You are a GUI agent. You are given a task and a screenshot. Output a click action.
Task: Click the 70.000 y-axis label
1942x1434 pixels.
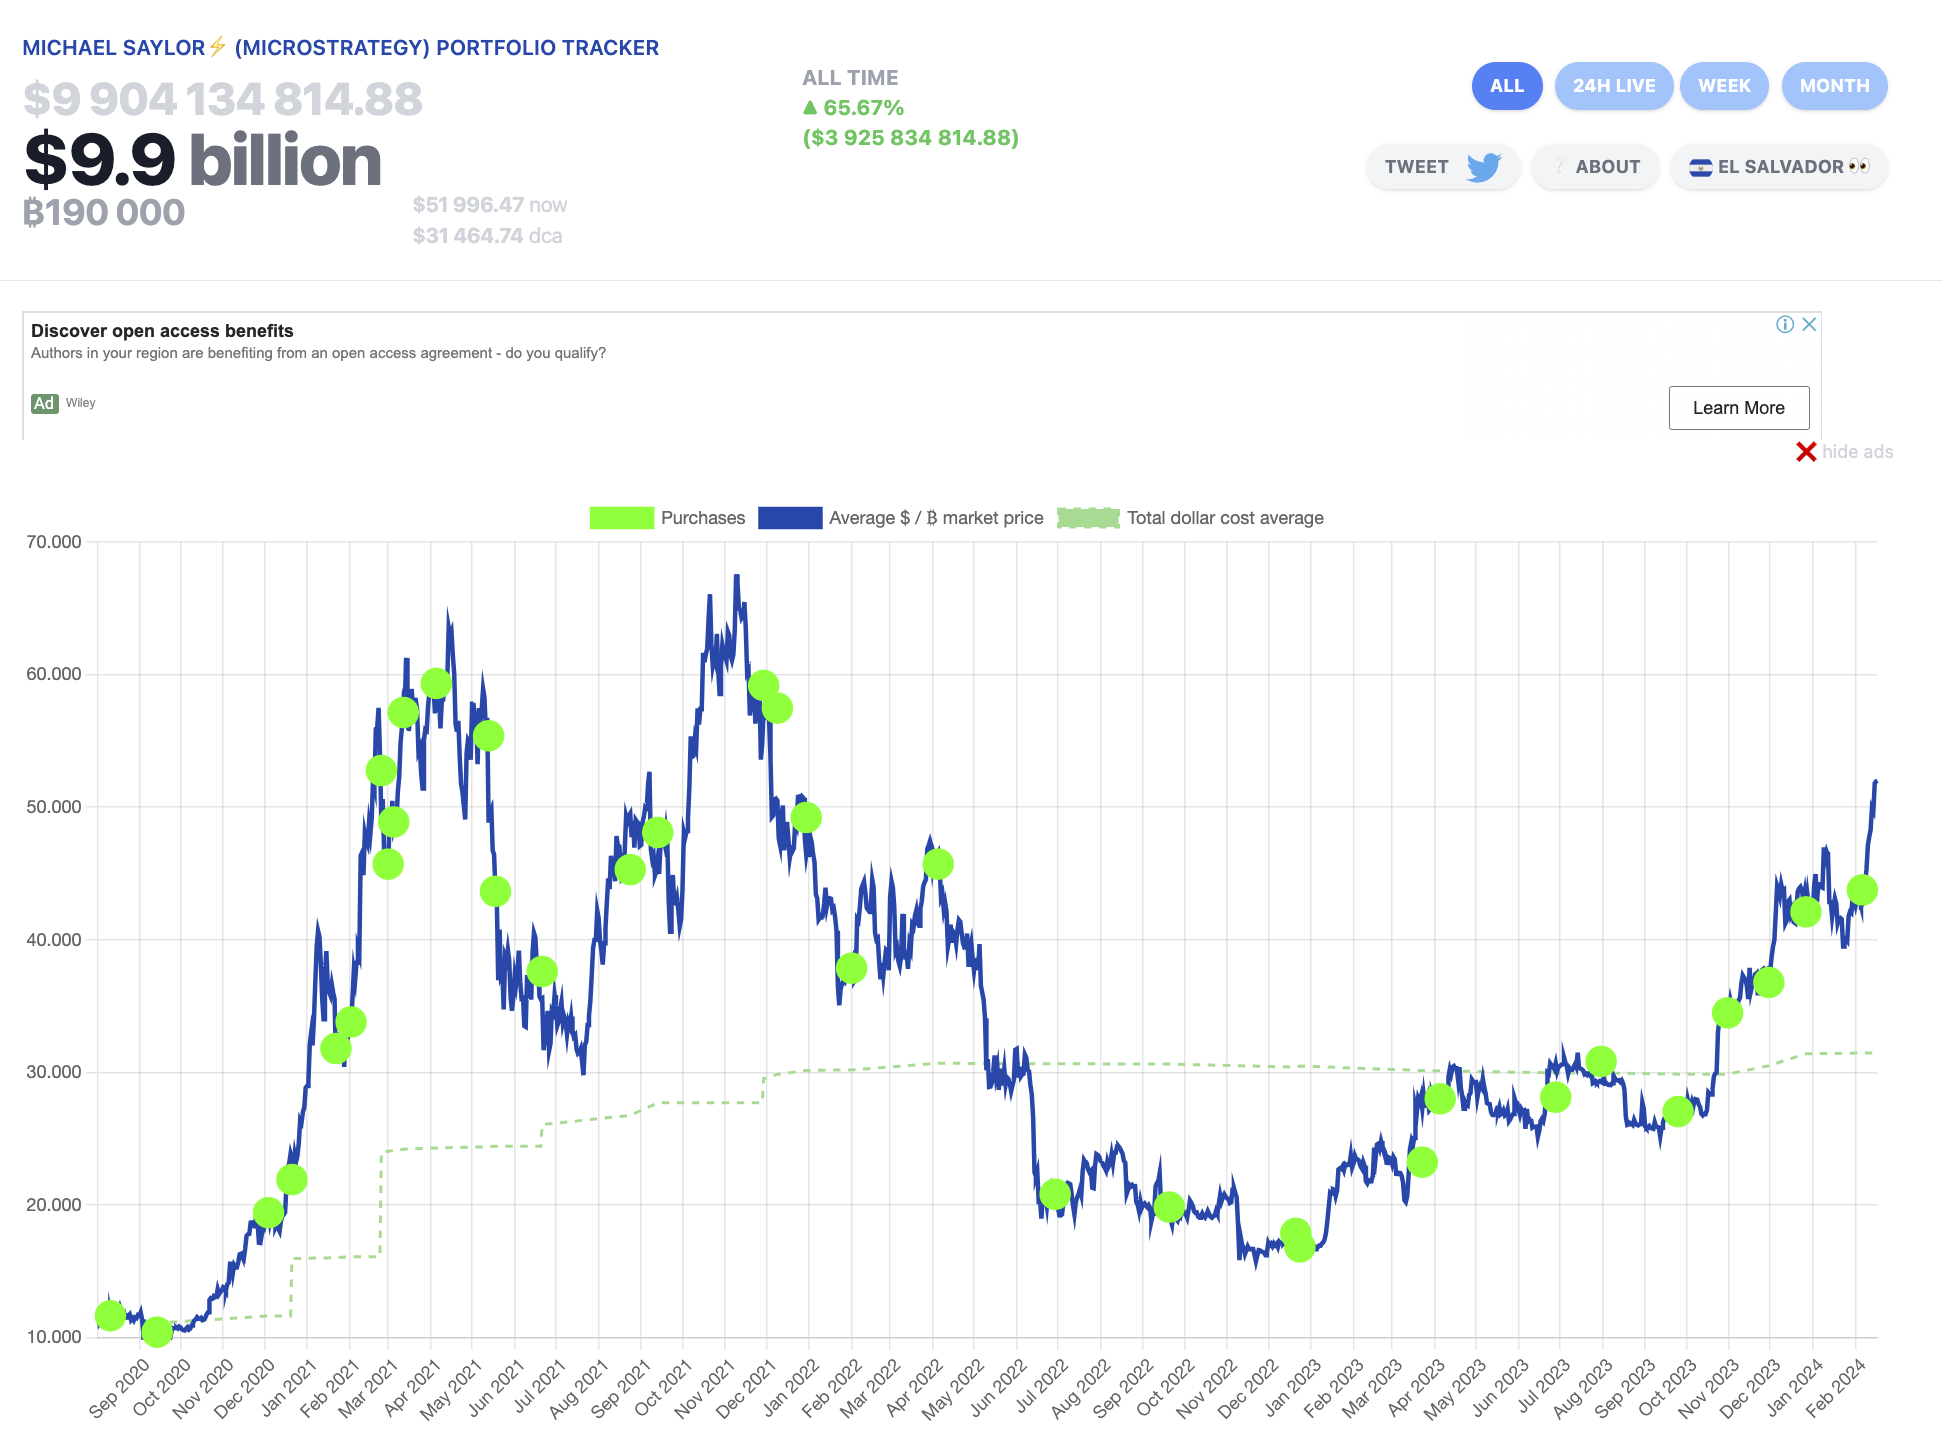(54, 542)
